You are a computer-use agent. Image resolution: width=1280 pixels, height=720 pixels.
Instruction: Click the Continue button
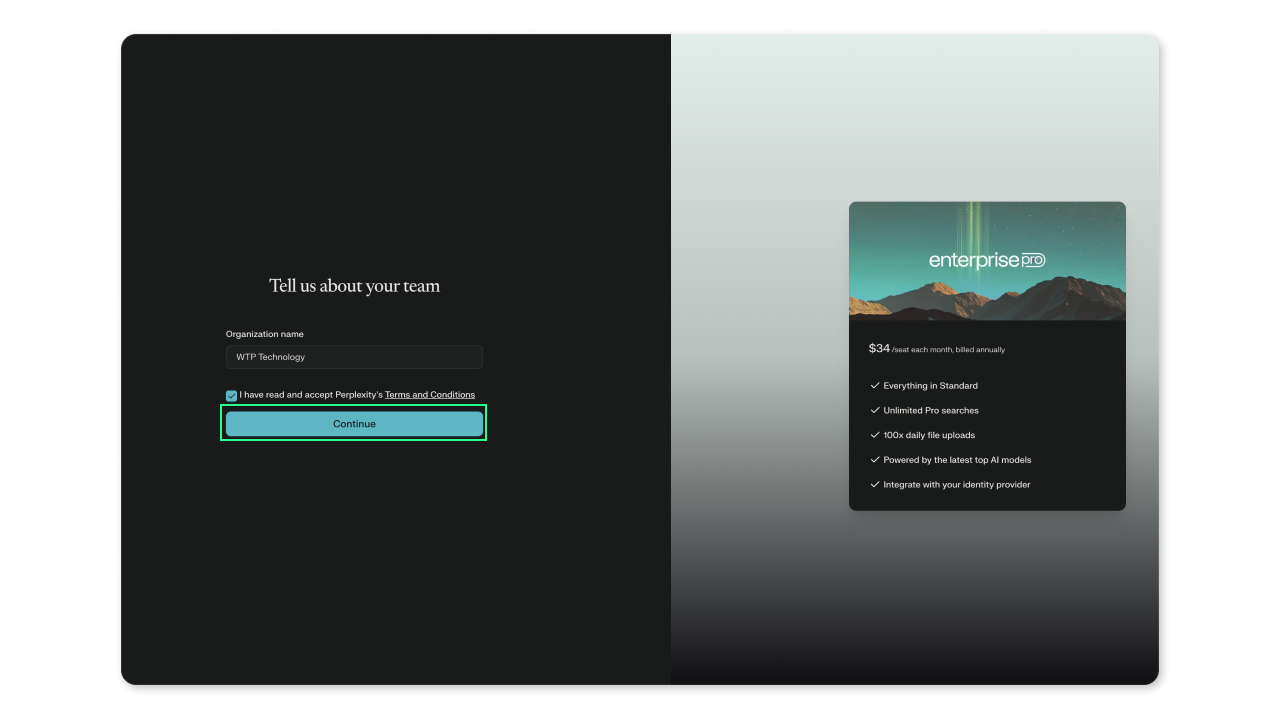tap(354, 424)
